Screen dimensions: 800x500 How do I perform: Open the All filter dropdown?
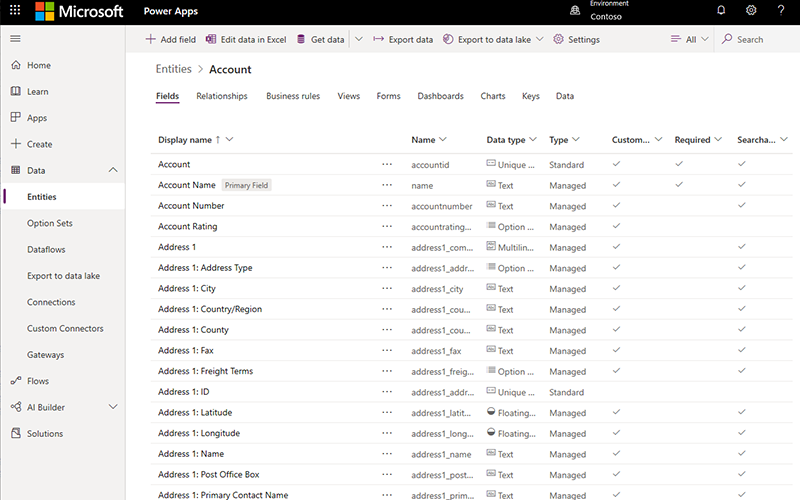[689, 39]
